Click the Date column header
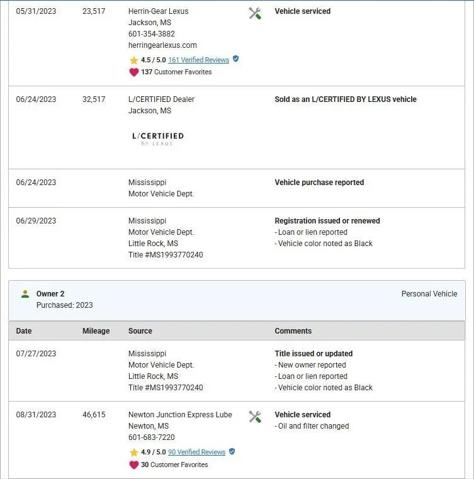The height and width of the screenshot is (479, 474). click(24, 331)
